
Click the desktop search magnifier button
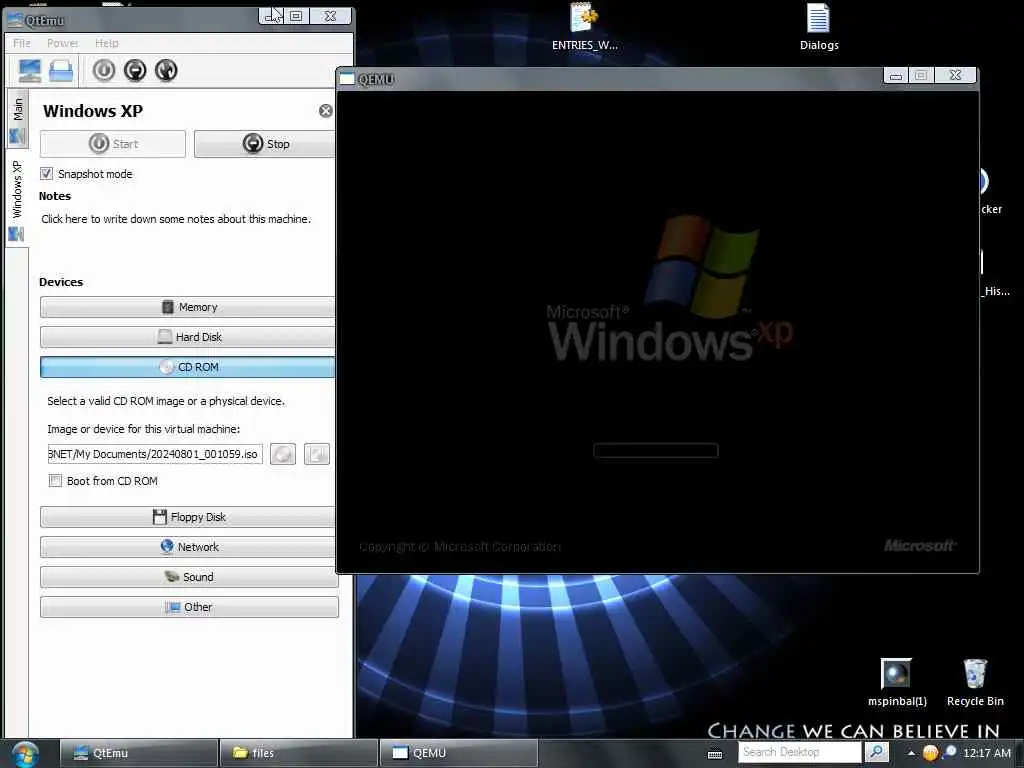[x=877, y=752]
